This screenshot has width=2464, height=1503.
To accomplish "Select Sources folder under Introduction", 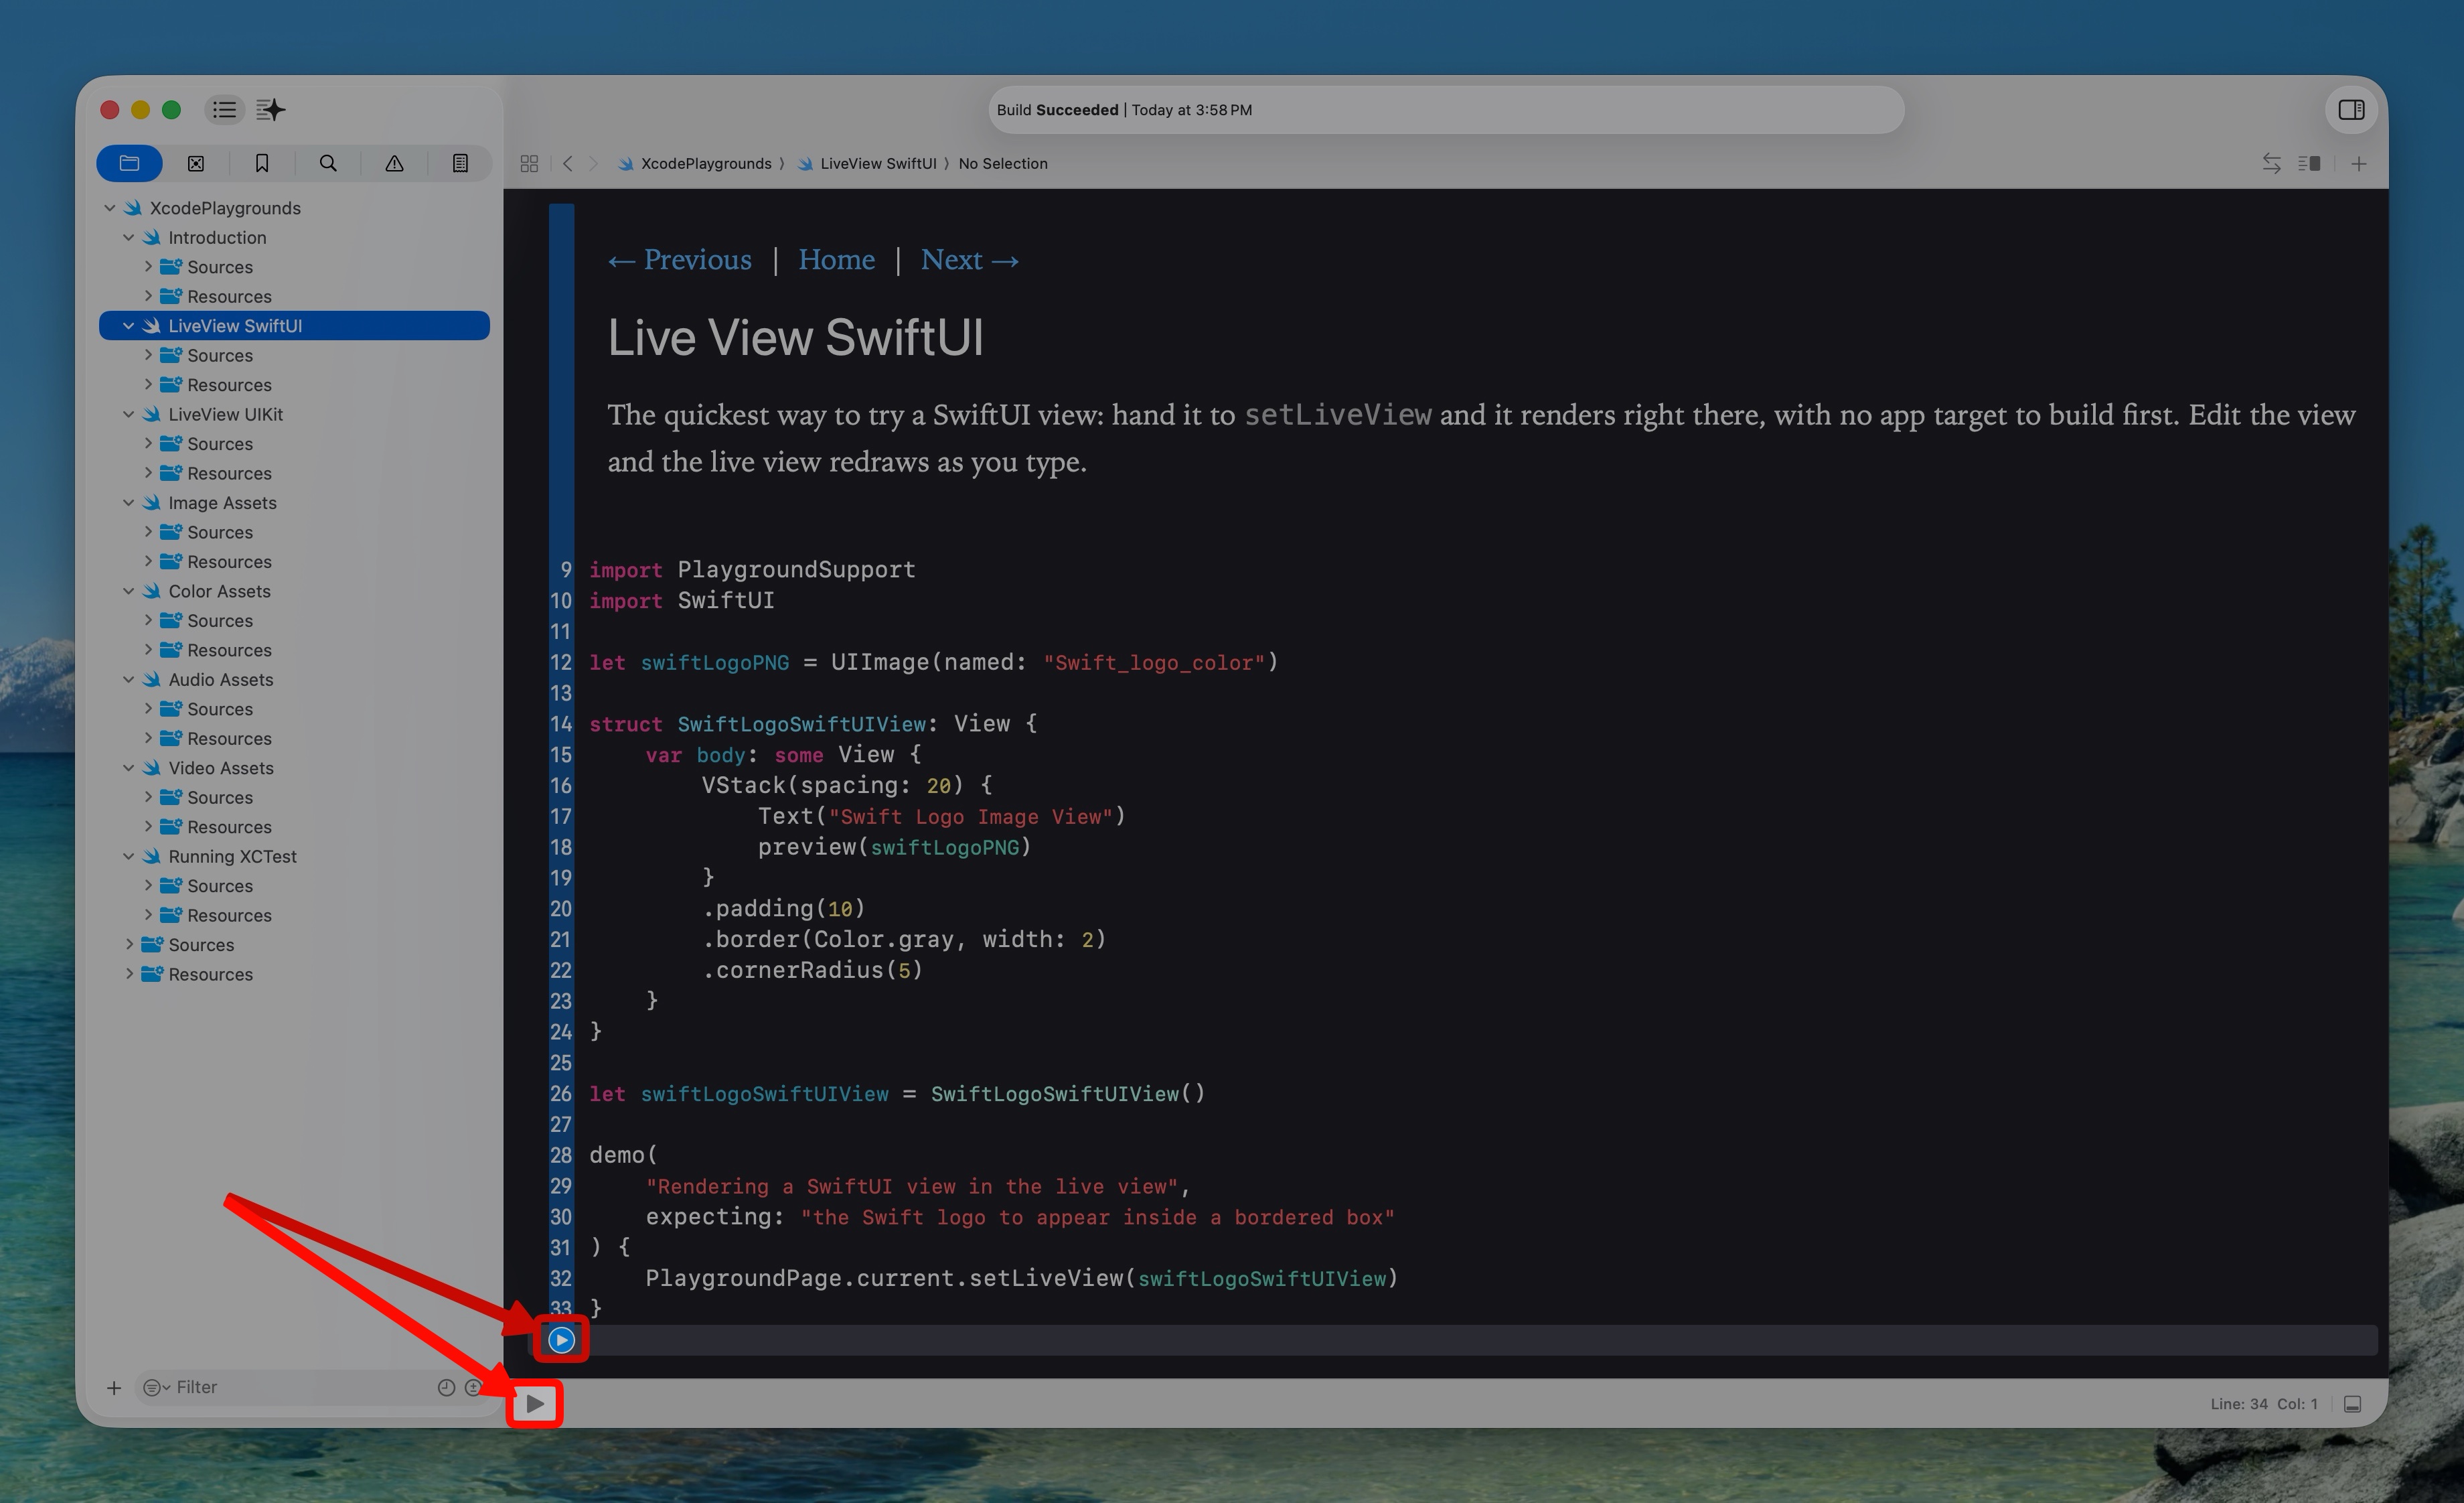I will click(294, 267).
